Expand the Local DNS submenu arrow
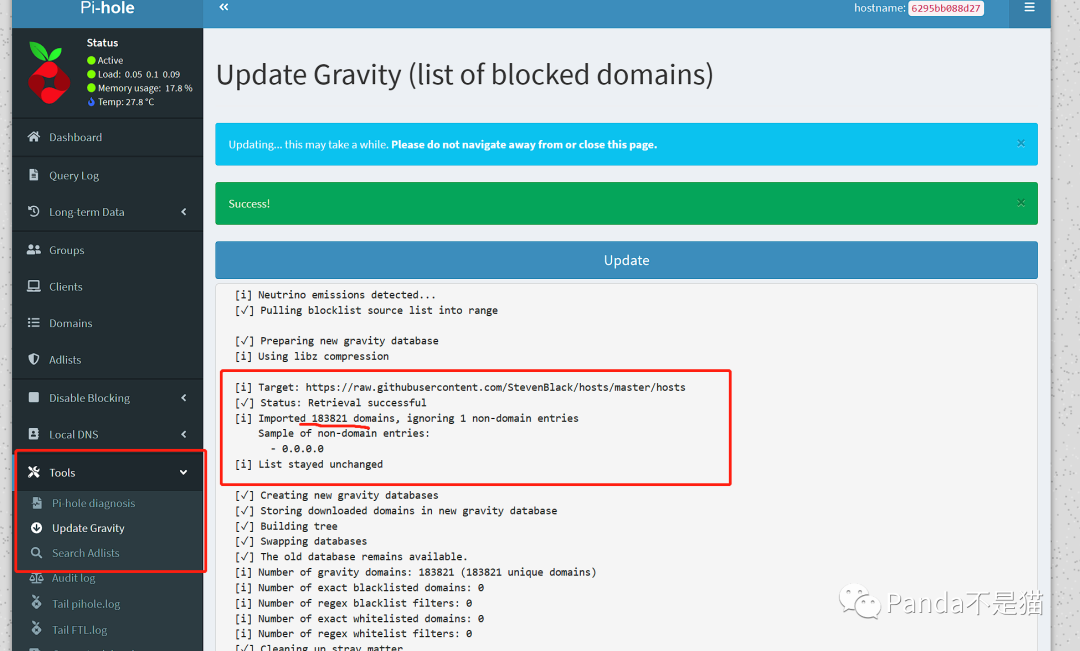Image resolution: width=1080 pixels, height=651 pixels. point(184,434)
